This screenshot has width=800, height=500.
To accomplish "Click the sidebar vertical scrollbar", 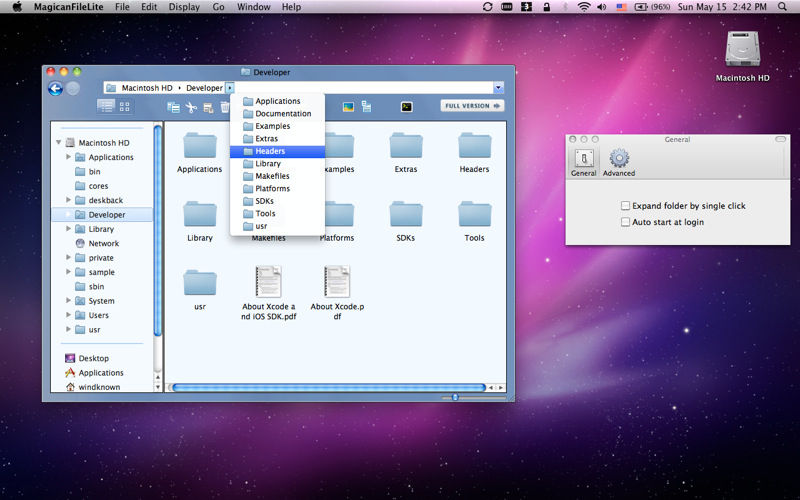I will [x=158, y=231].
